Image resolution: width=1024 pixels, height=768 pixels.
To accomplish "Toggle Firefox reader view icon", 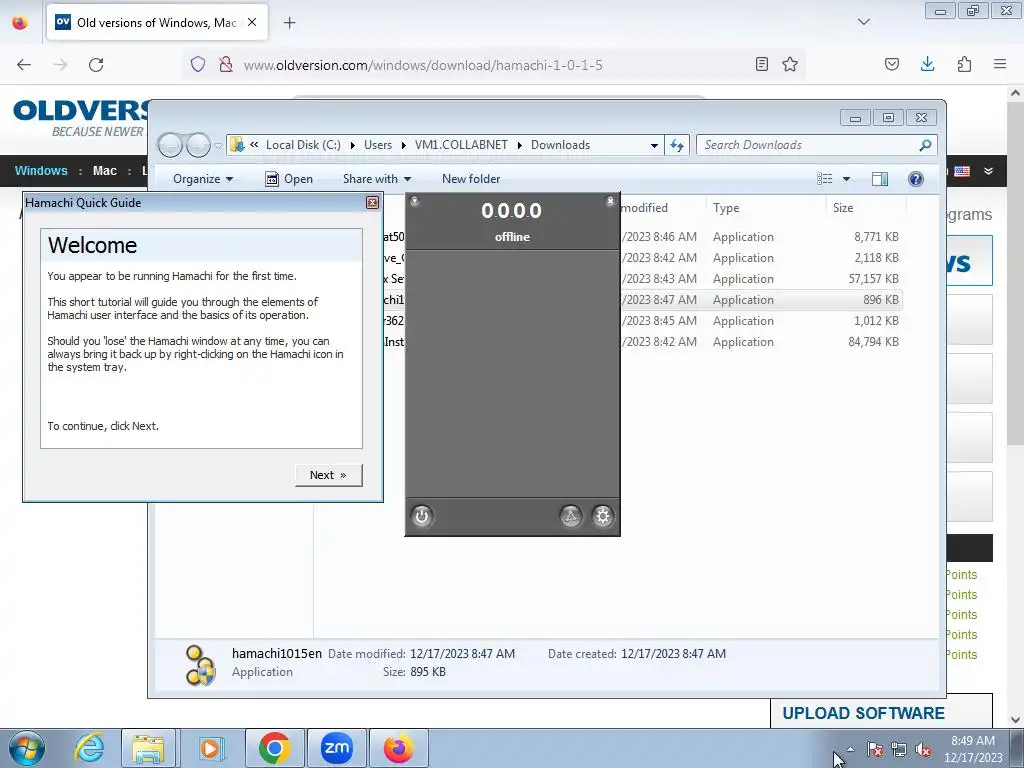I will [761, 64].
